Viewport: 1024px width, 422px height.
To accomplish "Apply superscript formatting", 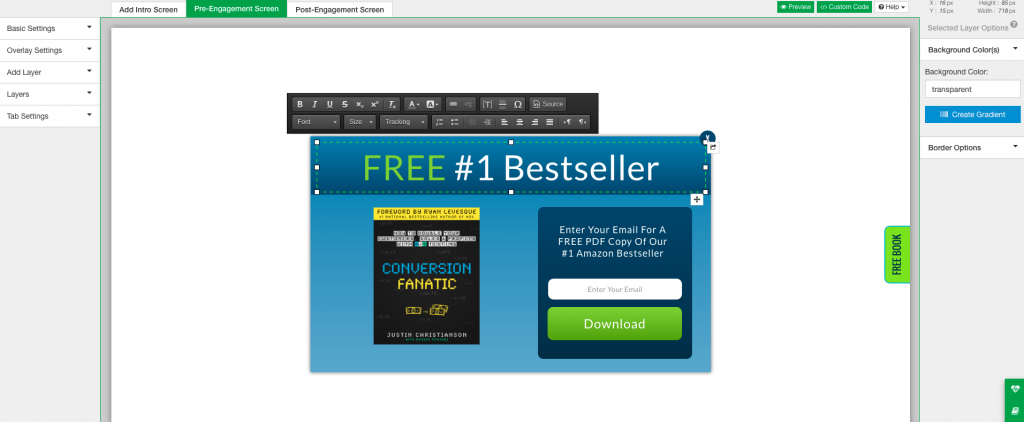I will [x=374, y=105].
